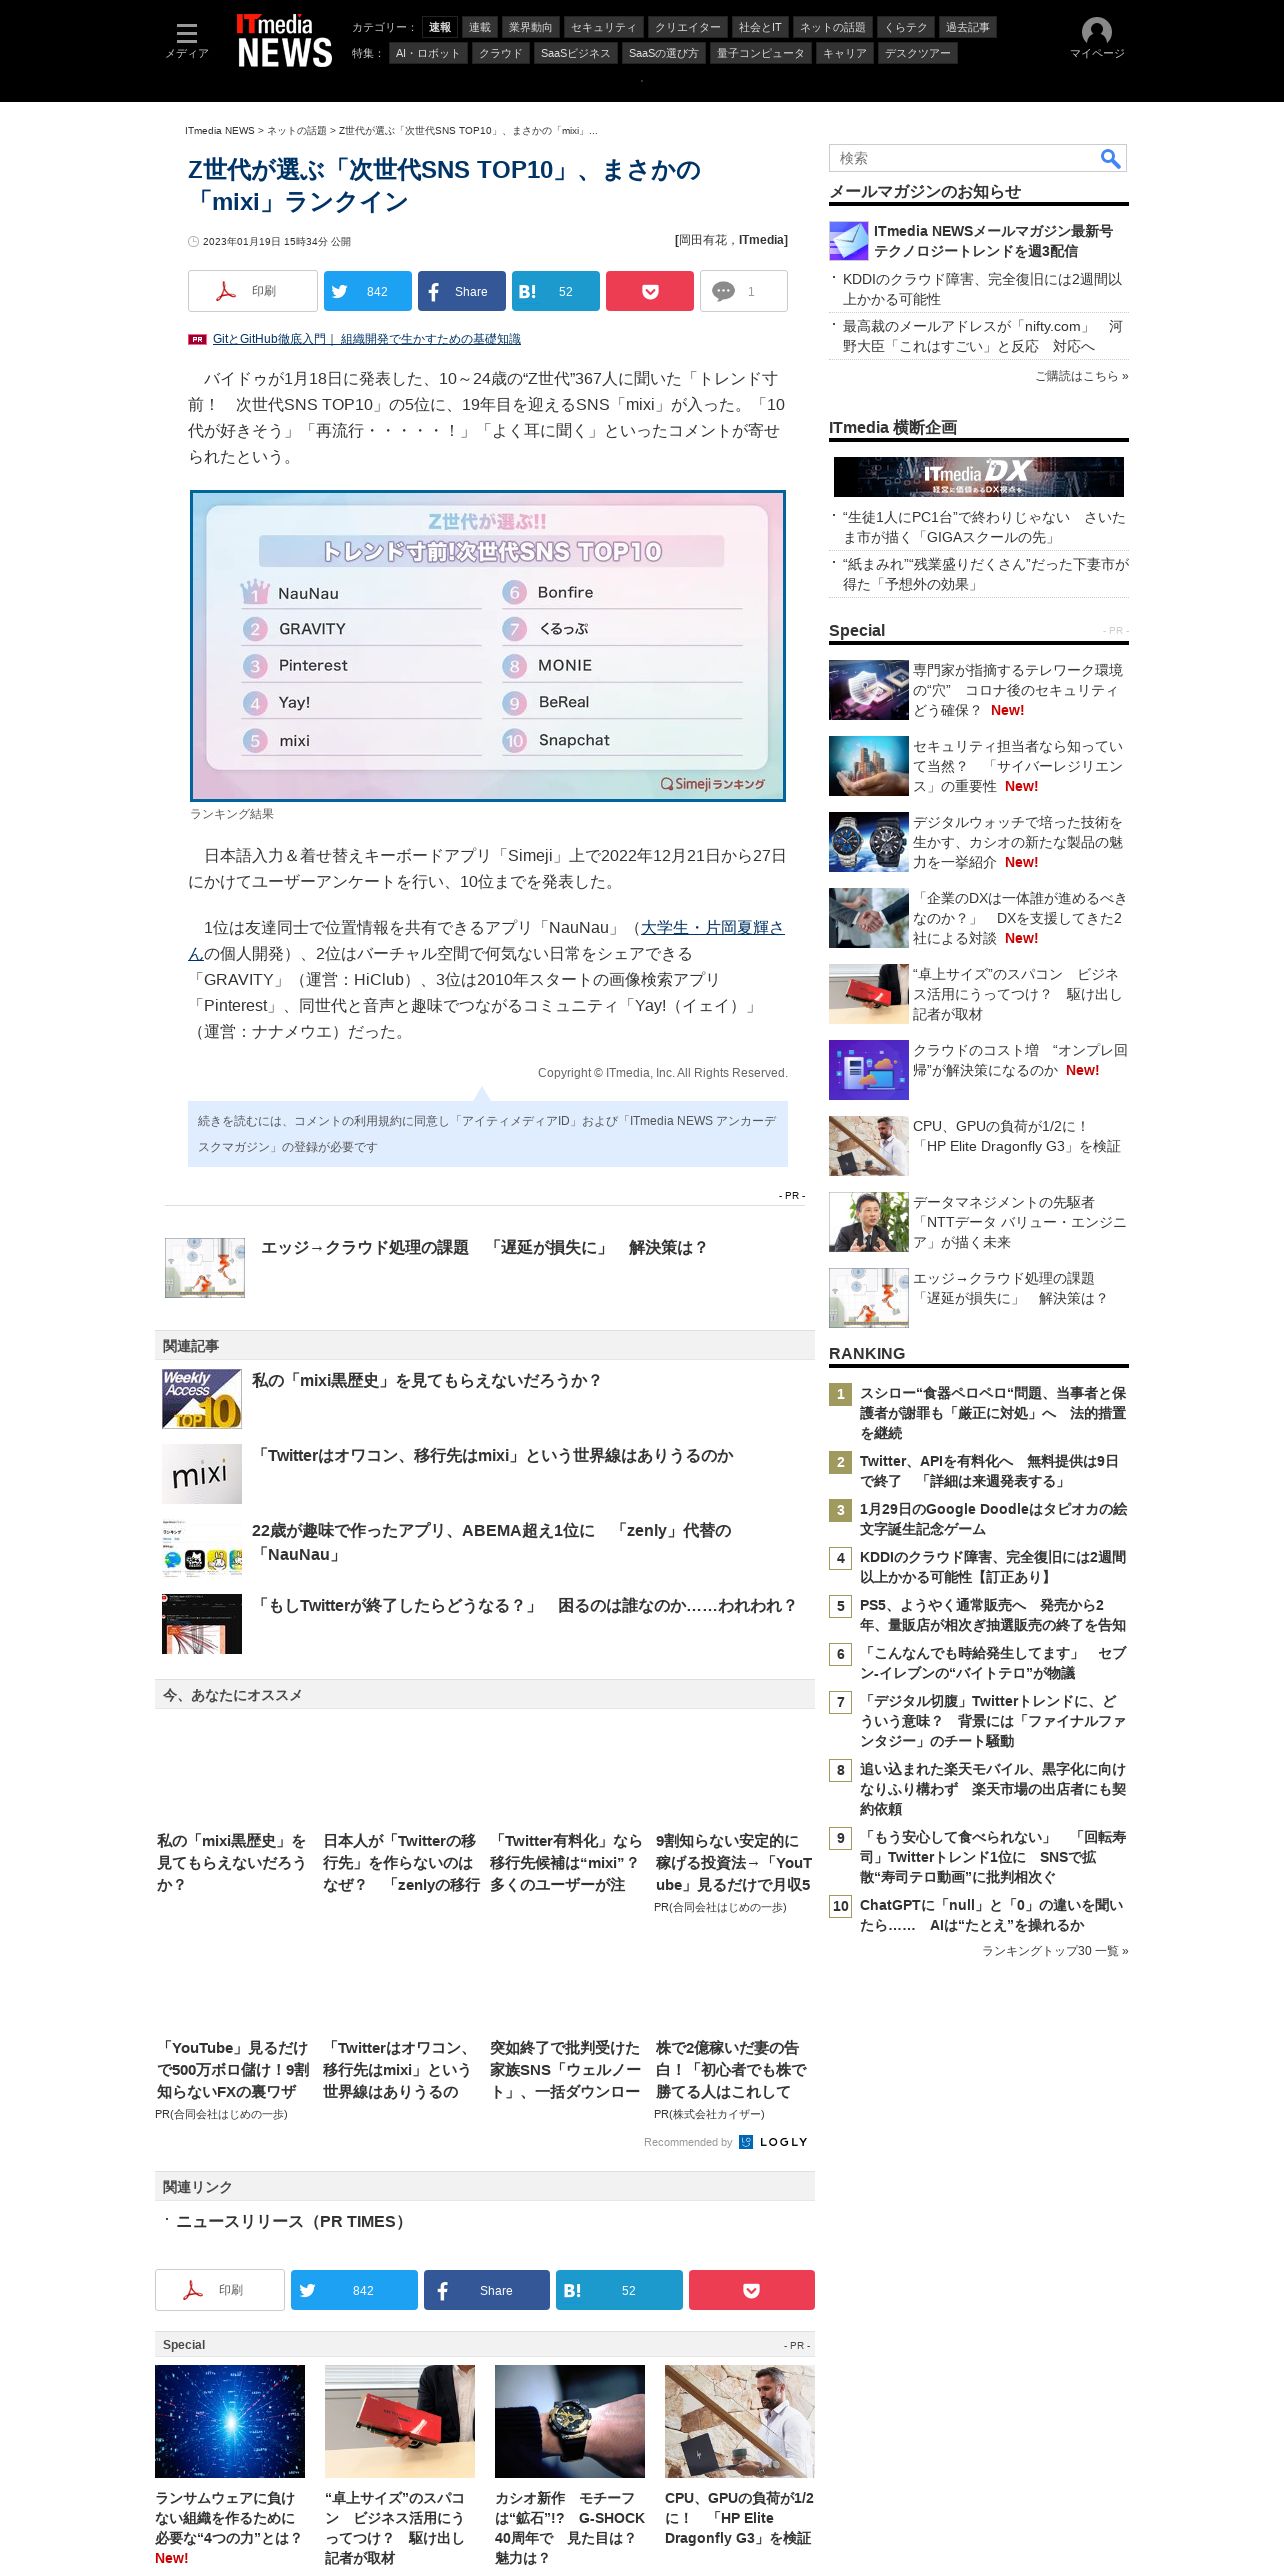Open カシオ G-SHOCK 40周年 special article
Screen dimensions: 1284x2568
570,2527
